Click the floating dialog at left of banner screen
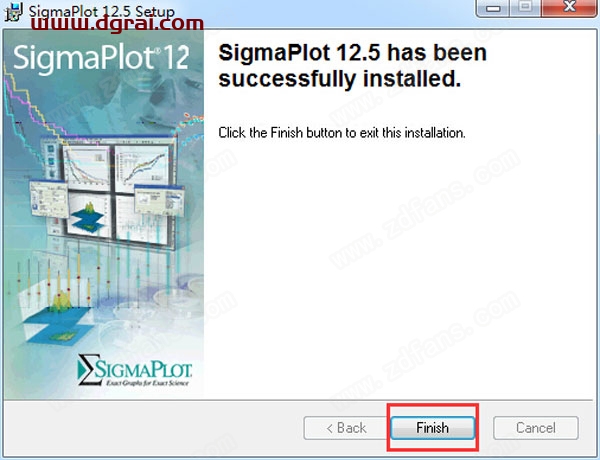The height and width of the screenshot is (460, 600). coord(49,199)
